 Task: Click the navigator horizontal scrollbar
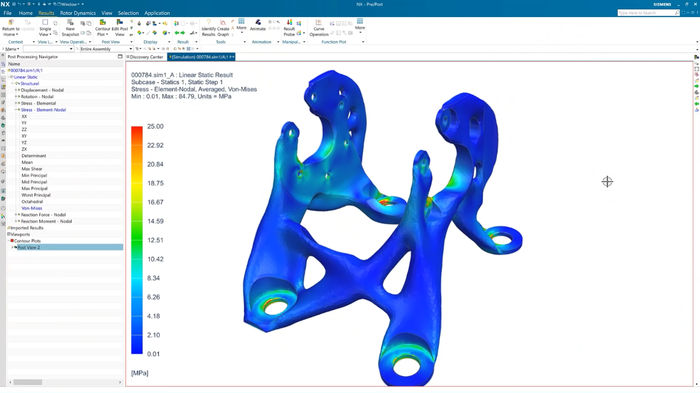65,382
